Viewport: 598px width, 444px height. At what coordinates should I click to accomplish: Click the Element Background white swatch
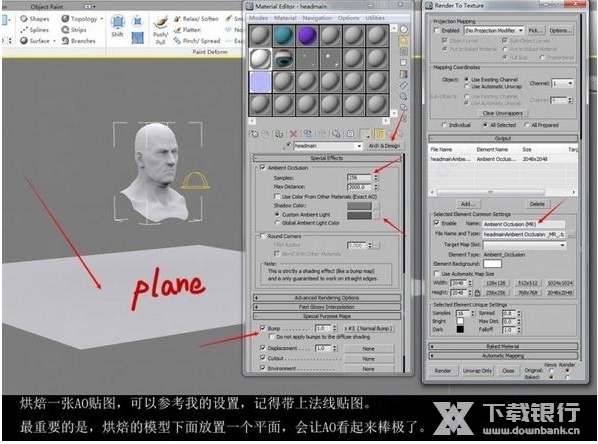[x=492, y=264]
